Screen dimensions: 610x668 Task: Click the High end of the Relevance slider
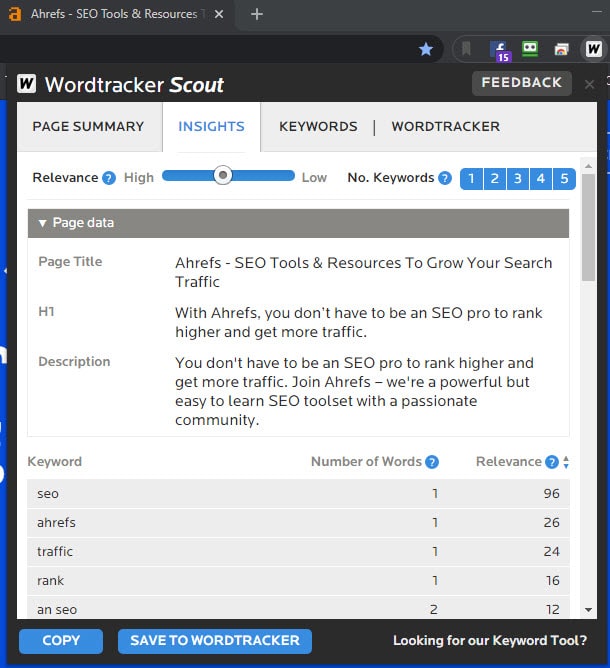coord(139,178)
